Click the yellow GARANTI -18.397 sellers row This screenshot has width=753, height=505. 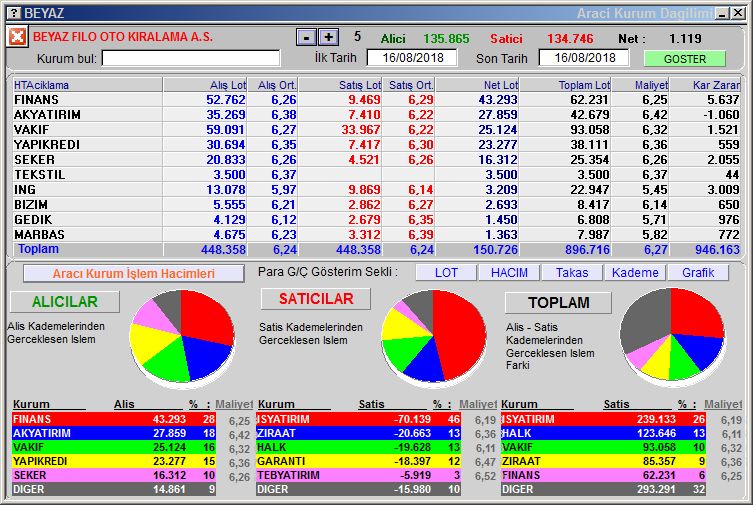(x=359, y=461)
